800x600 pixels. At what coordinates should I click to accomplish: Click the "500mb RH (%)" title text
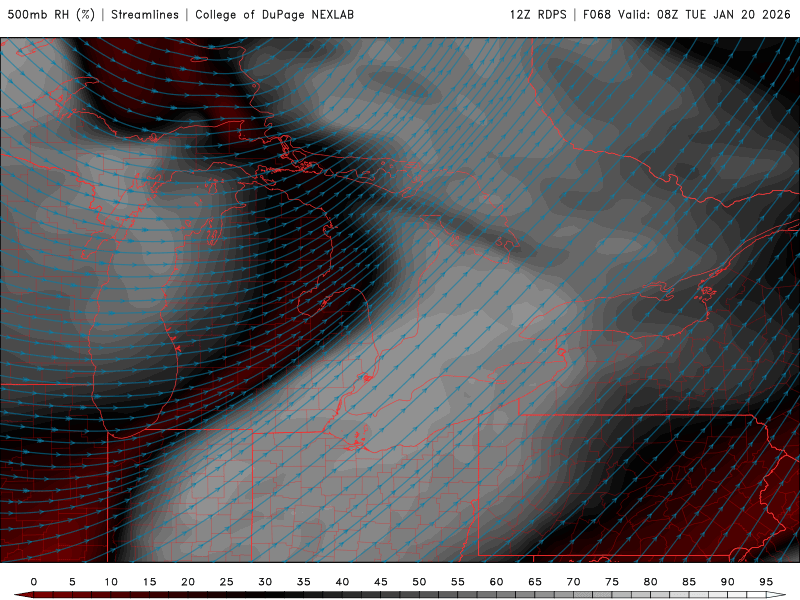[x=51, y=15]
